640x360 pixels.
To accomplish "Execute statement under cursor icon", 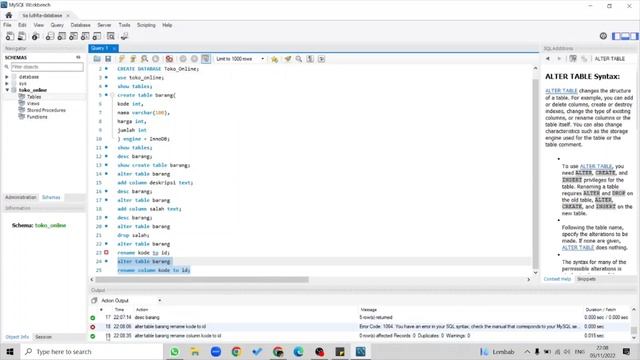I will coord(133,59).
